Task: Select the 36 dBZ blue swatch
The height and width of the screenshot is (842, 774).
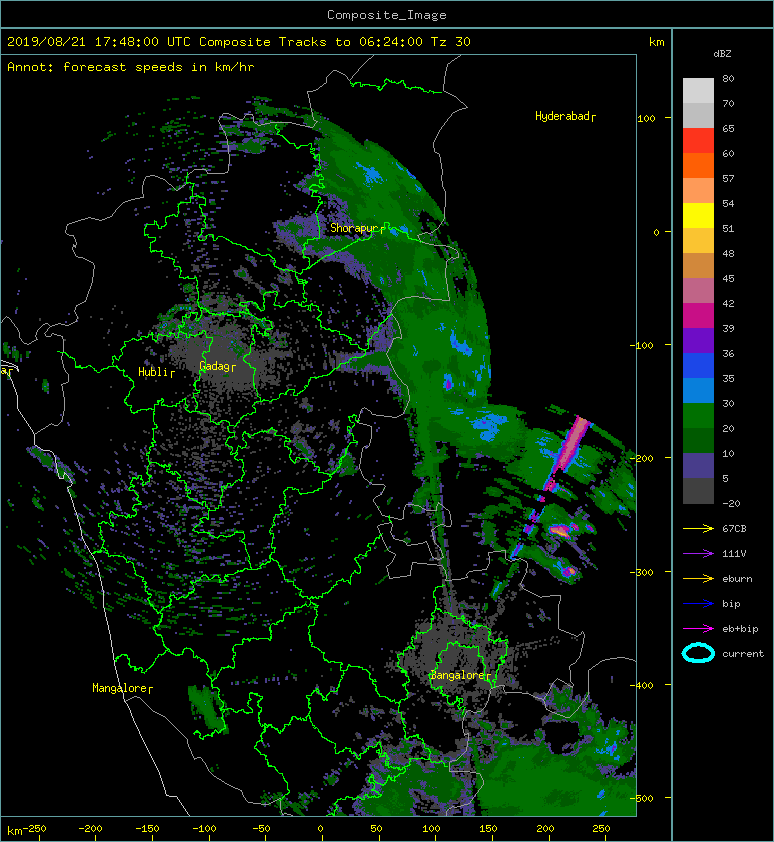Action: [x=698, y=365]
